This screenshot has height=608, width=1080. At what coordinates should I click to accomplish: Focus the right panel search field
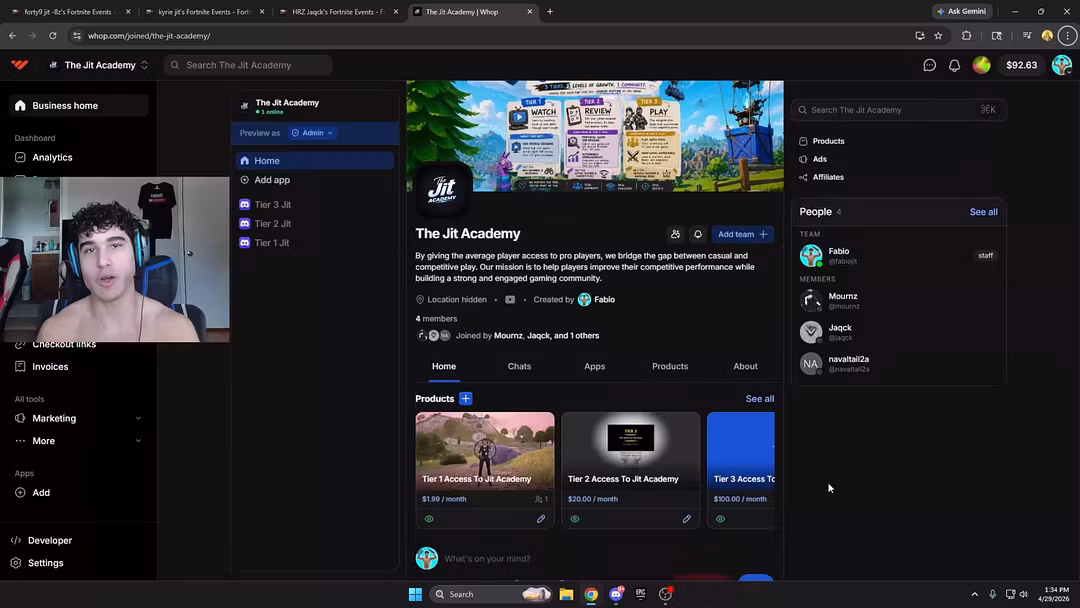(899, 110)
